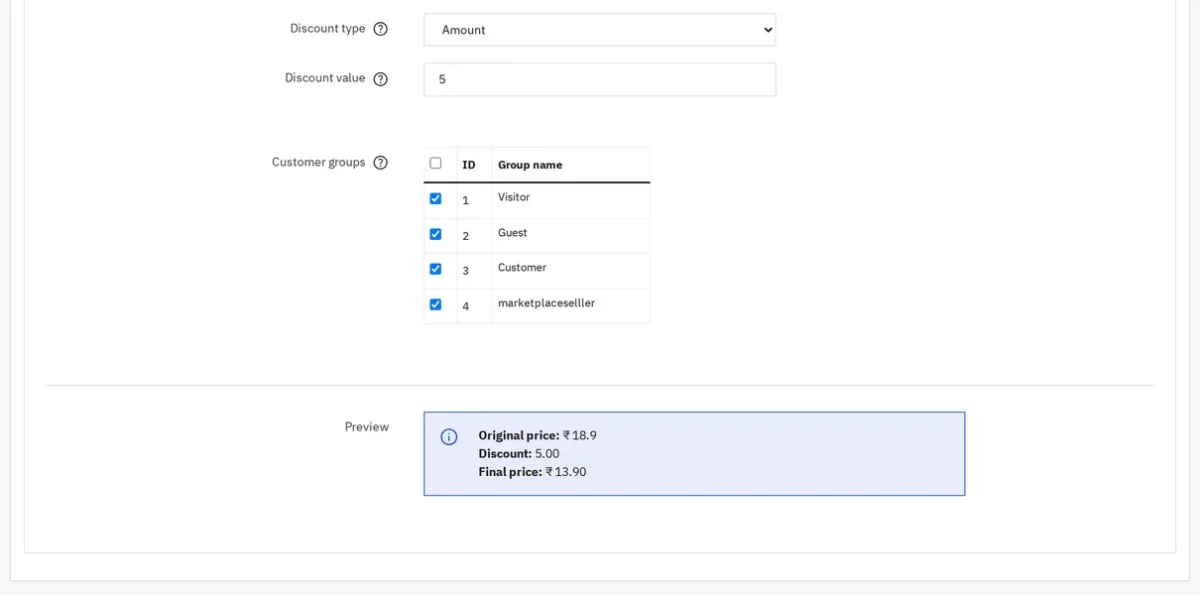
Task: Click the Discount value help icon
Action: (380, 79)
